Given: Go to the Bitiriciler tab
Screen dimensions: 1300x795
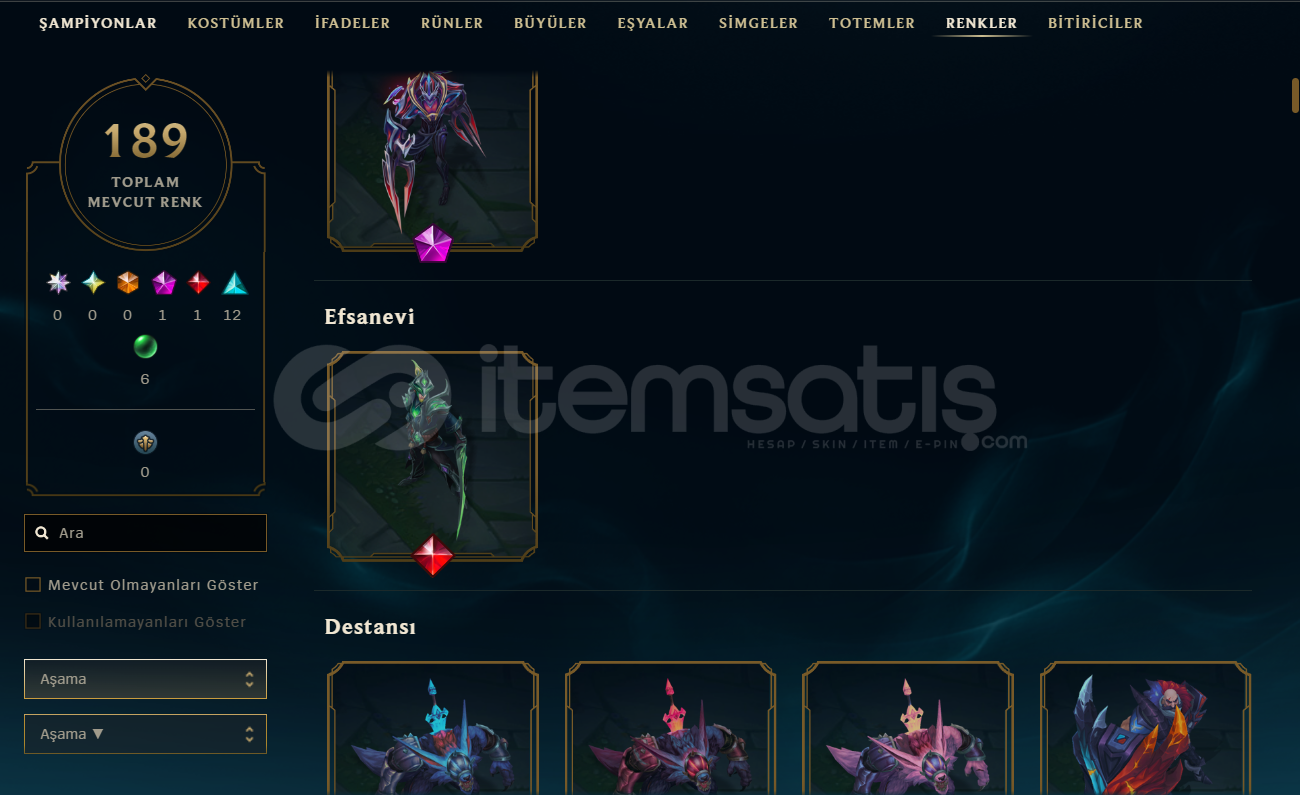Looking at the screenshot, I should pyautogui.click(x=1095, y=23).
